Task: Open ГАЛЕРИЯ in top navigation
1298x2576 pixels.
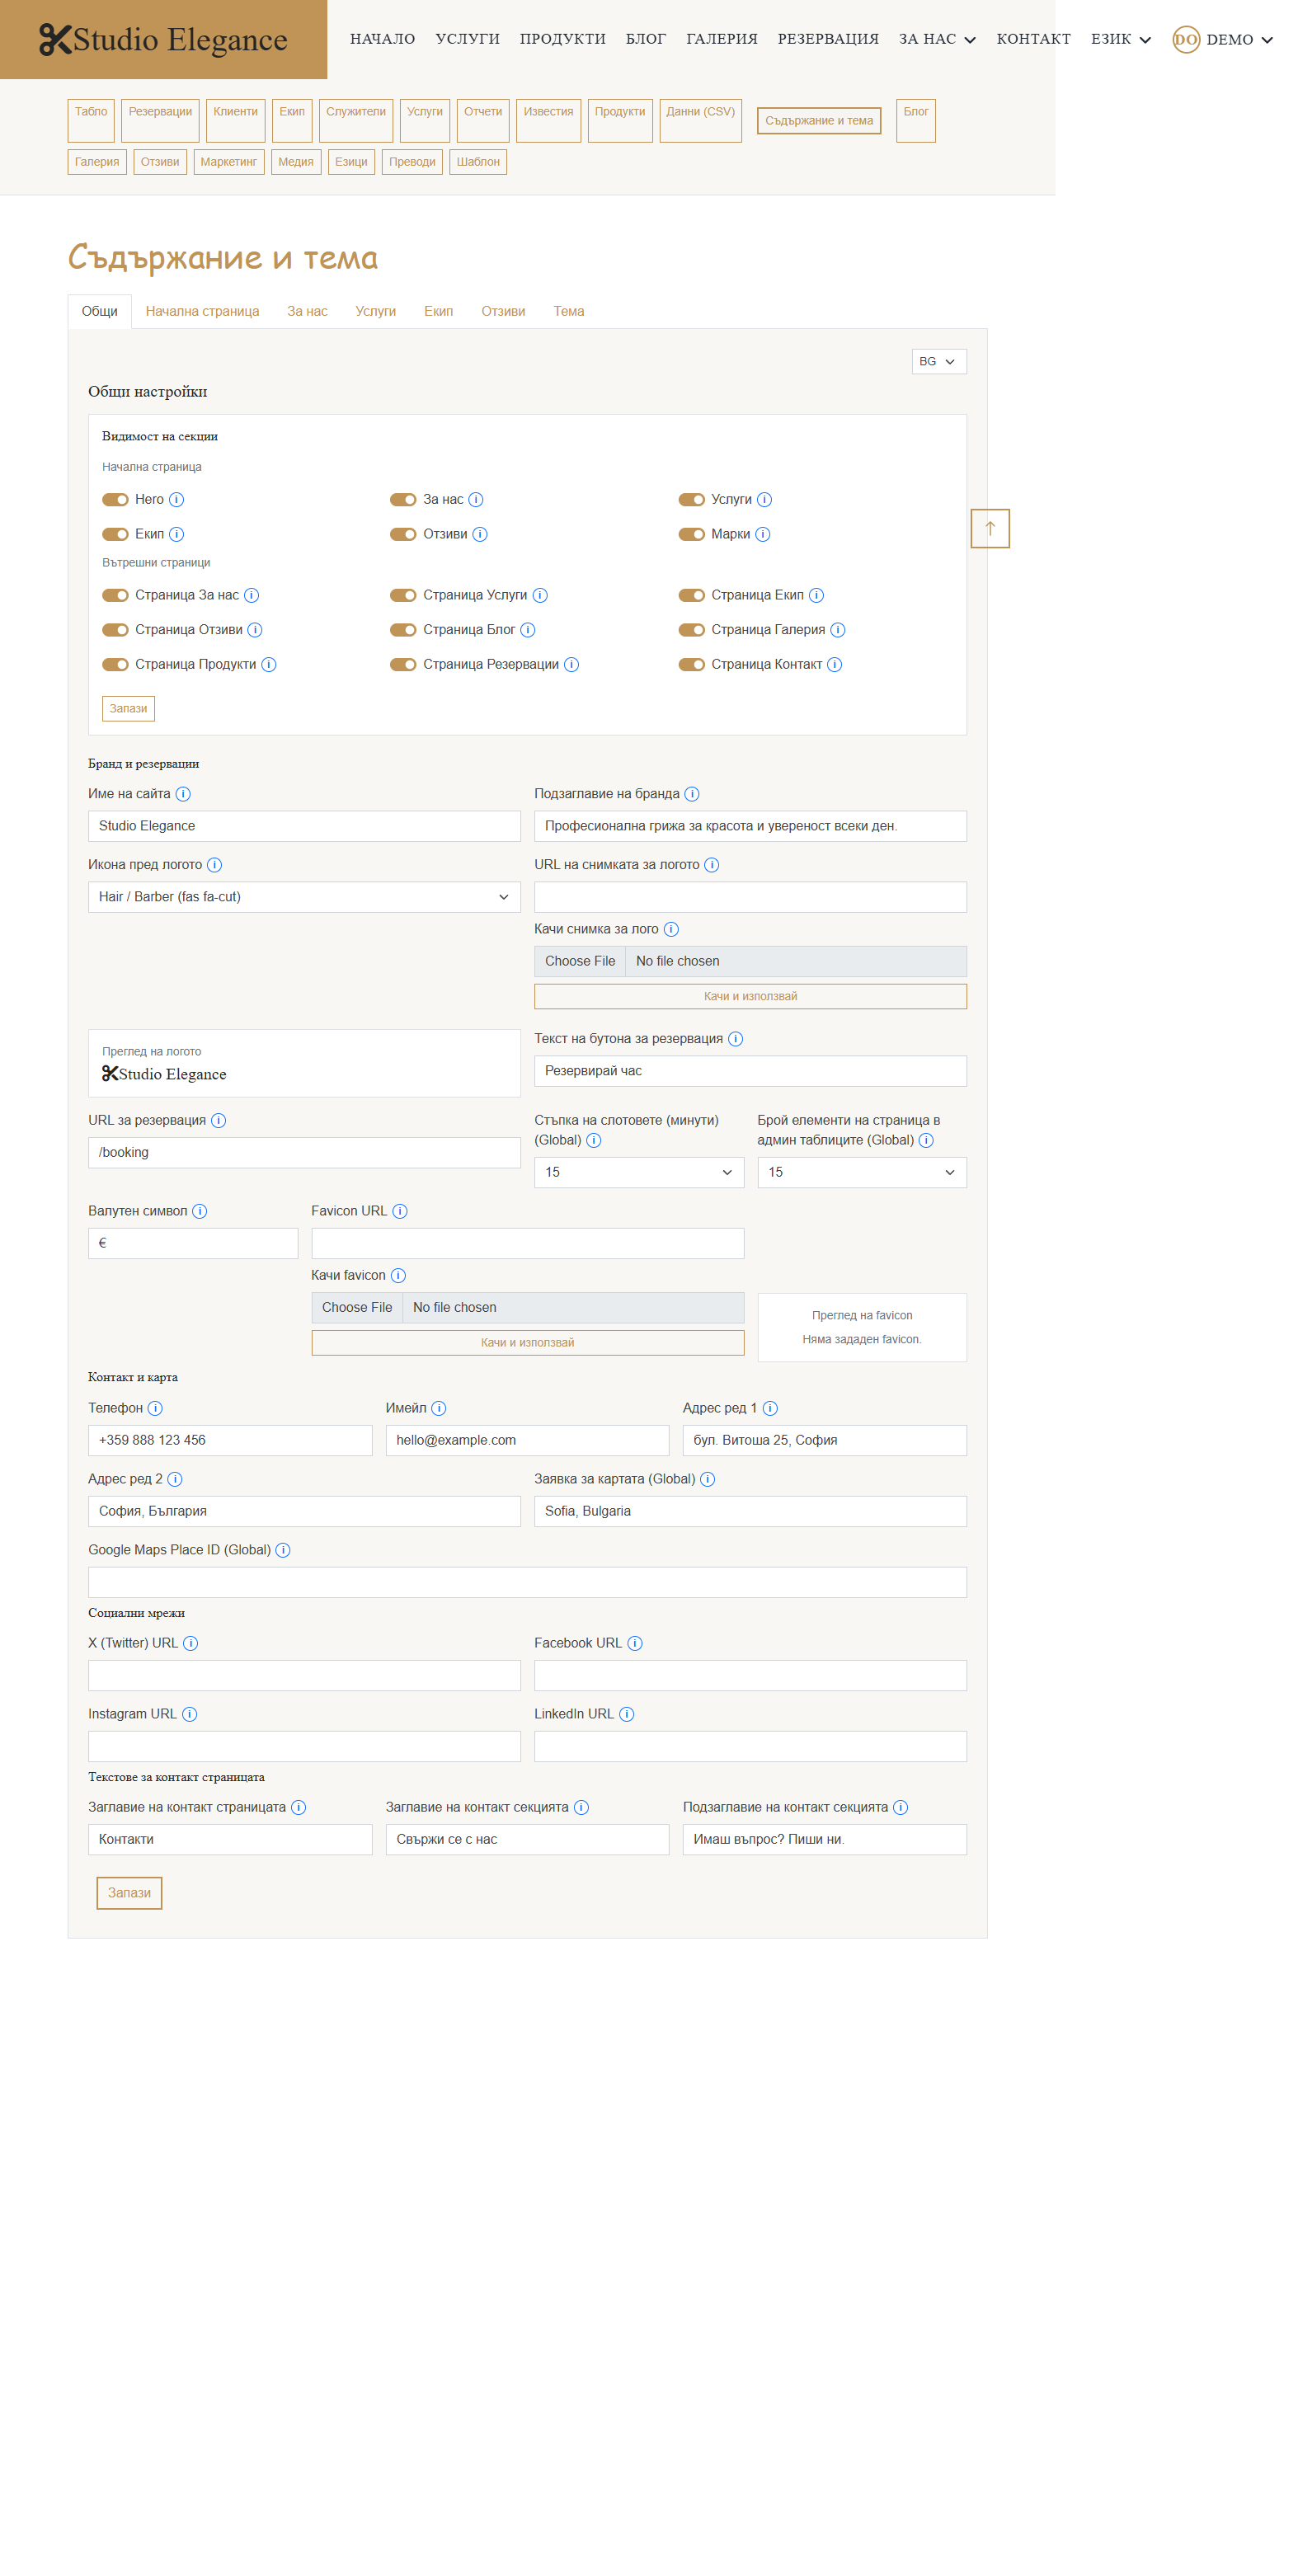Action: 722,39
